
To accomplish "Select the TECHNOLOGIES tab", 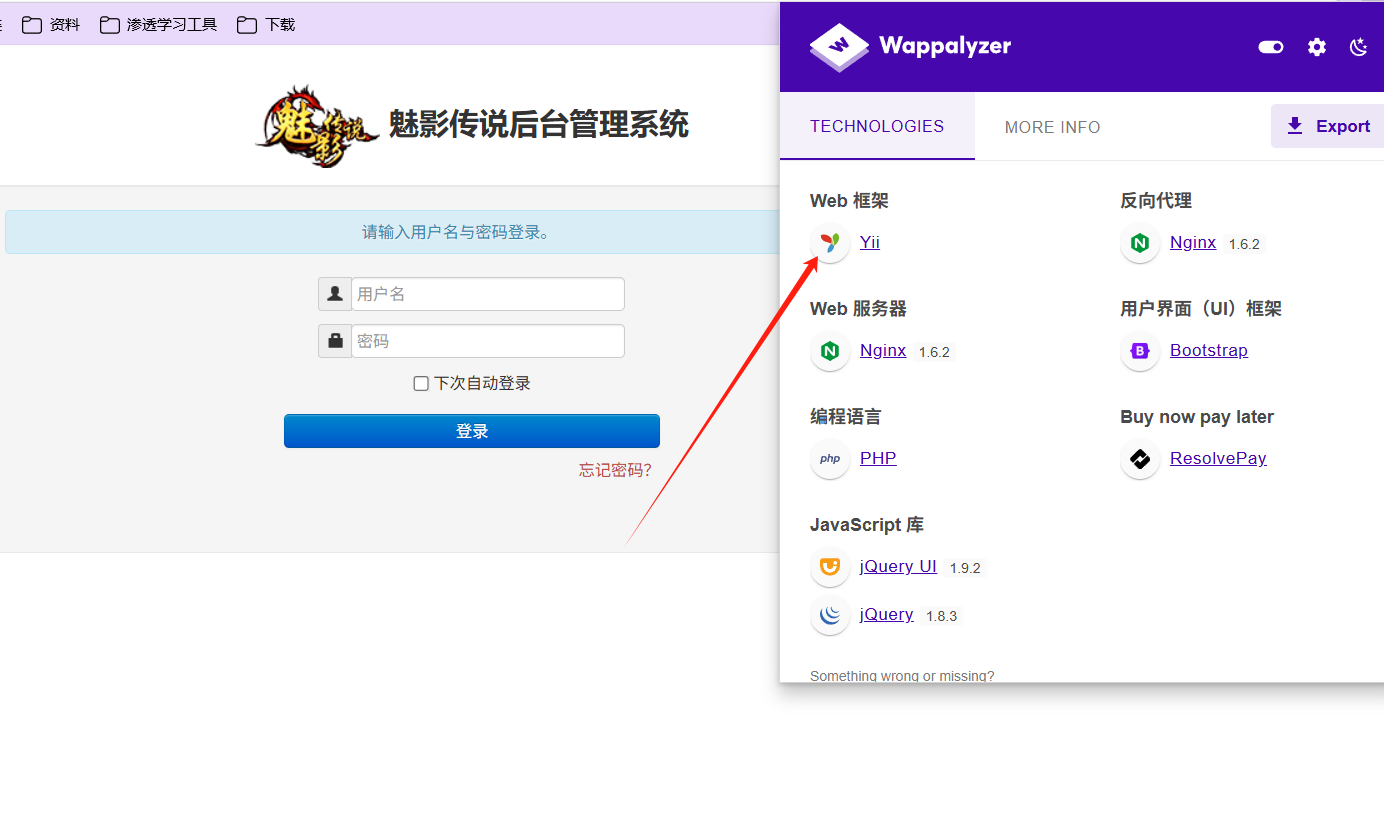I will 877,126.
